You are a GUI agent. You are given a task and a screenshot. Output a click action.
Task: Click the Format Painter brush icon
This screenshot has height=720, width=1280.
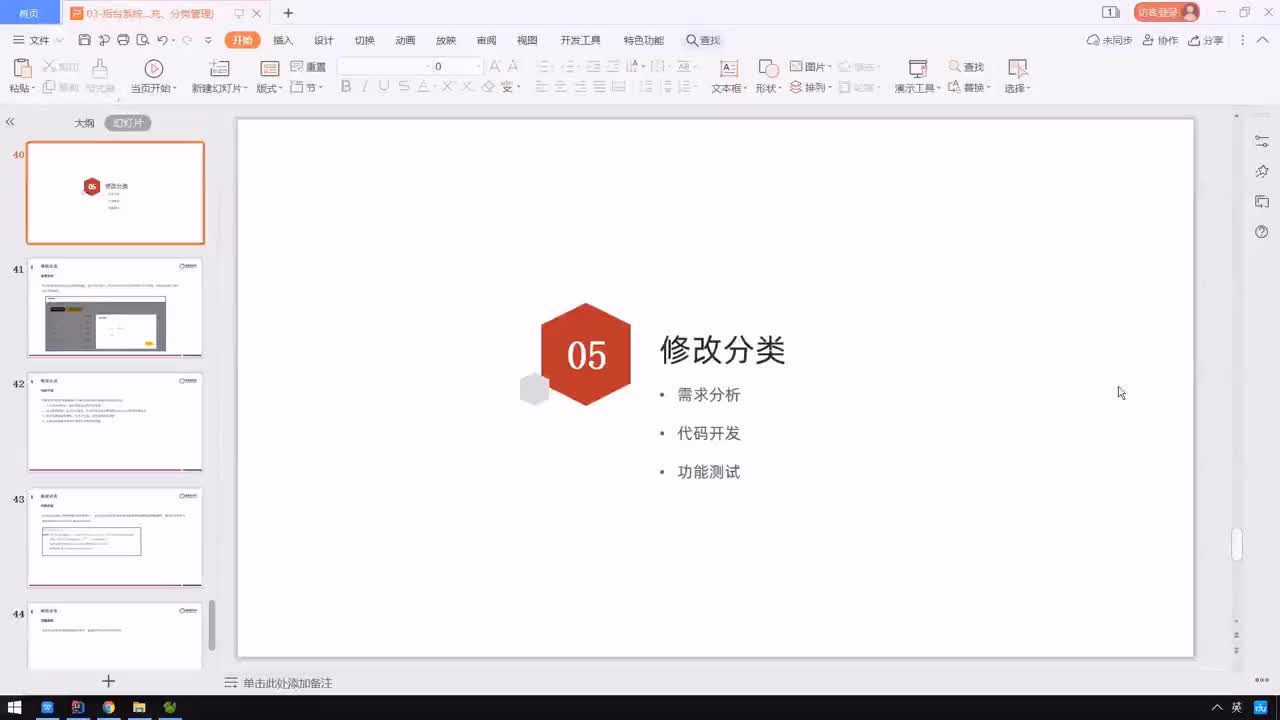click(x=99, y=68)
